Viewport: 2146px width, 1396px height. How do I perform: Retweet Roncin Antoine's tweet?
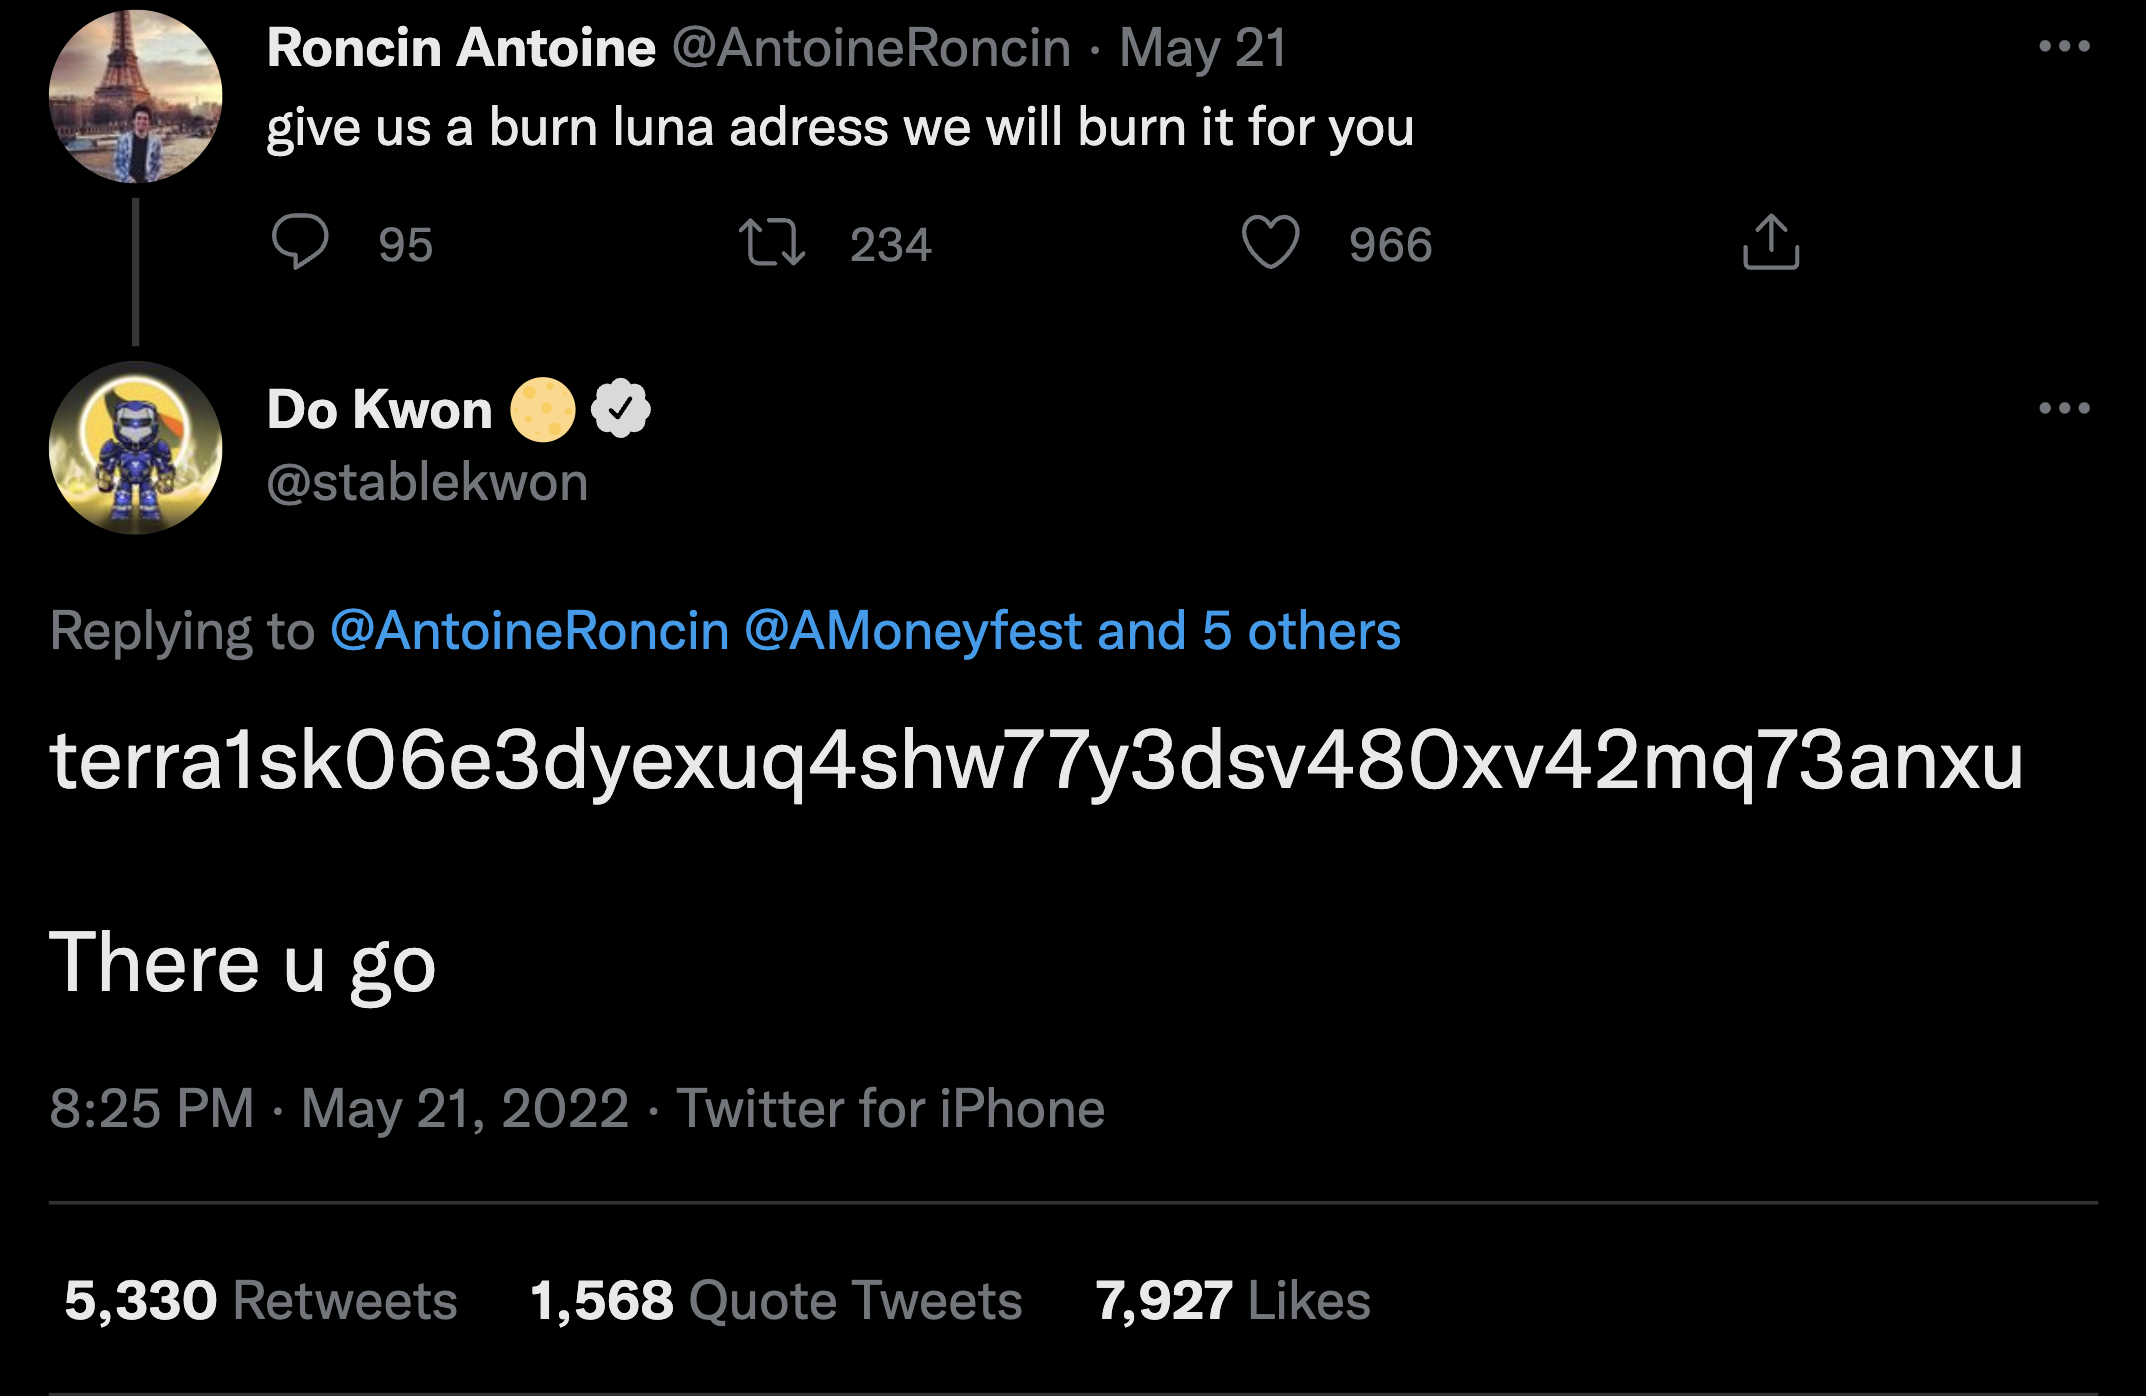tap(771, 243)
